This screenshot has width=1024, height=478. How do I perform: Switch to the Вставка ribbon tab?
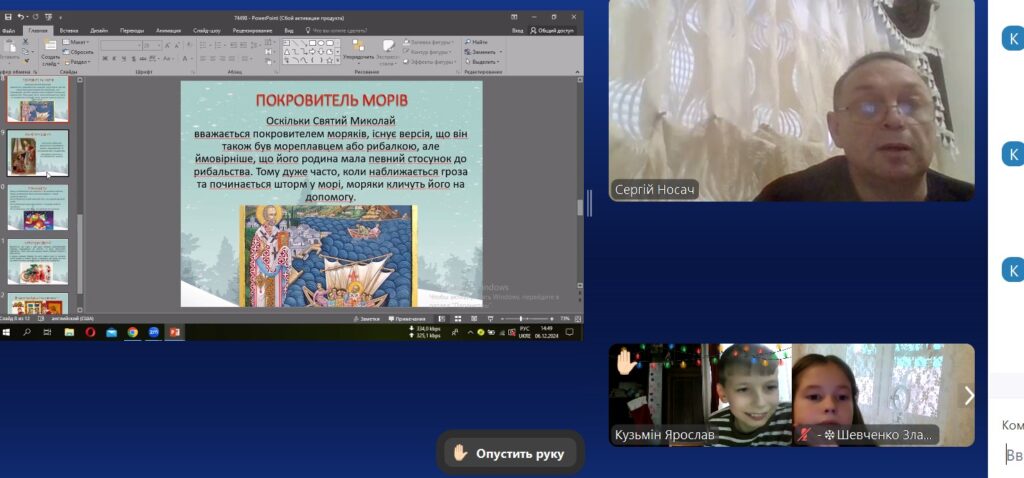(69, 30)
